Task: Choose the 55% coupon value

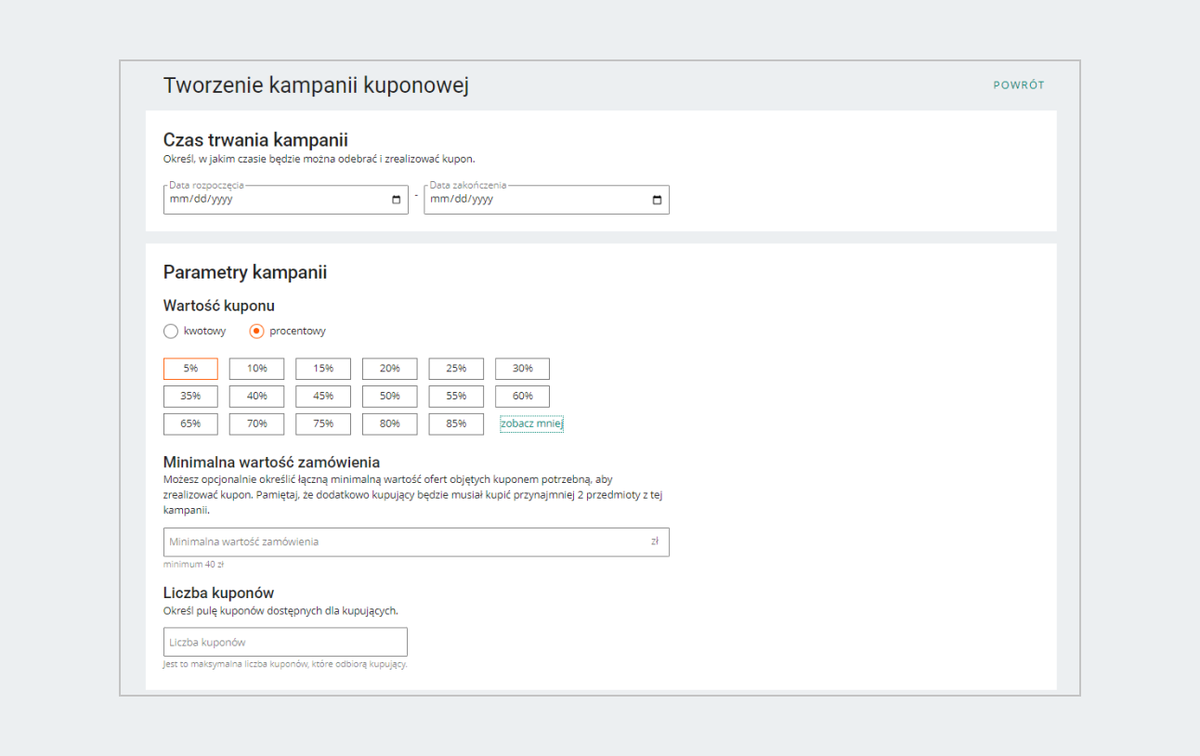Action: (456, 396)
